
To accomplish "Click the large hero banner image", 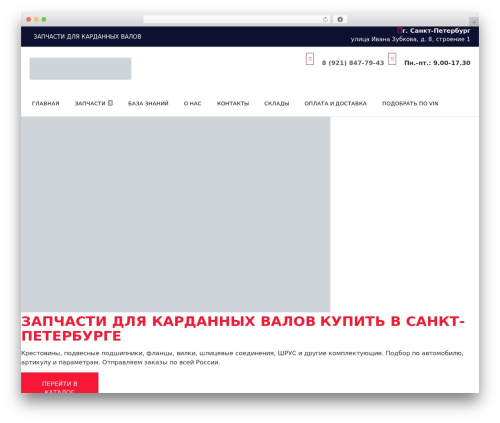I will click(176, 214).
